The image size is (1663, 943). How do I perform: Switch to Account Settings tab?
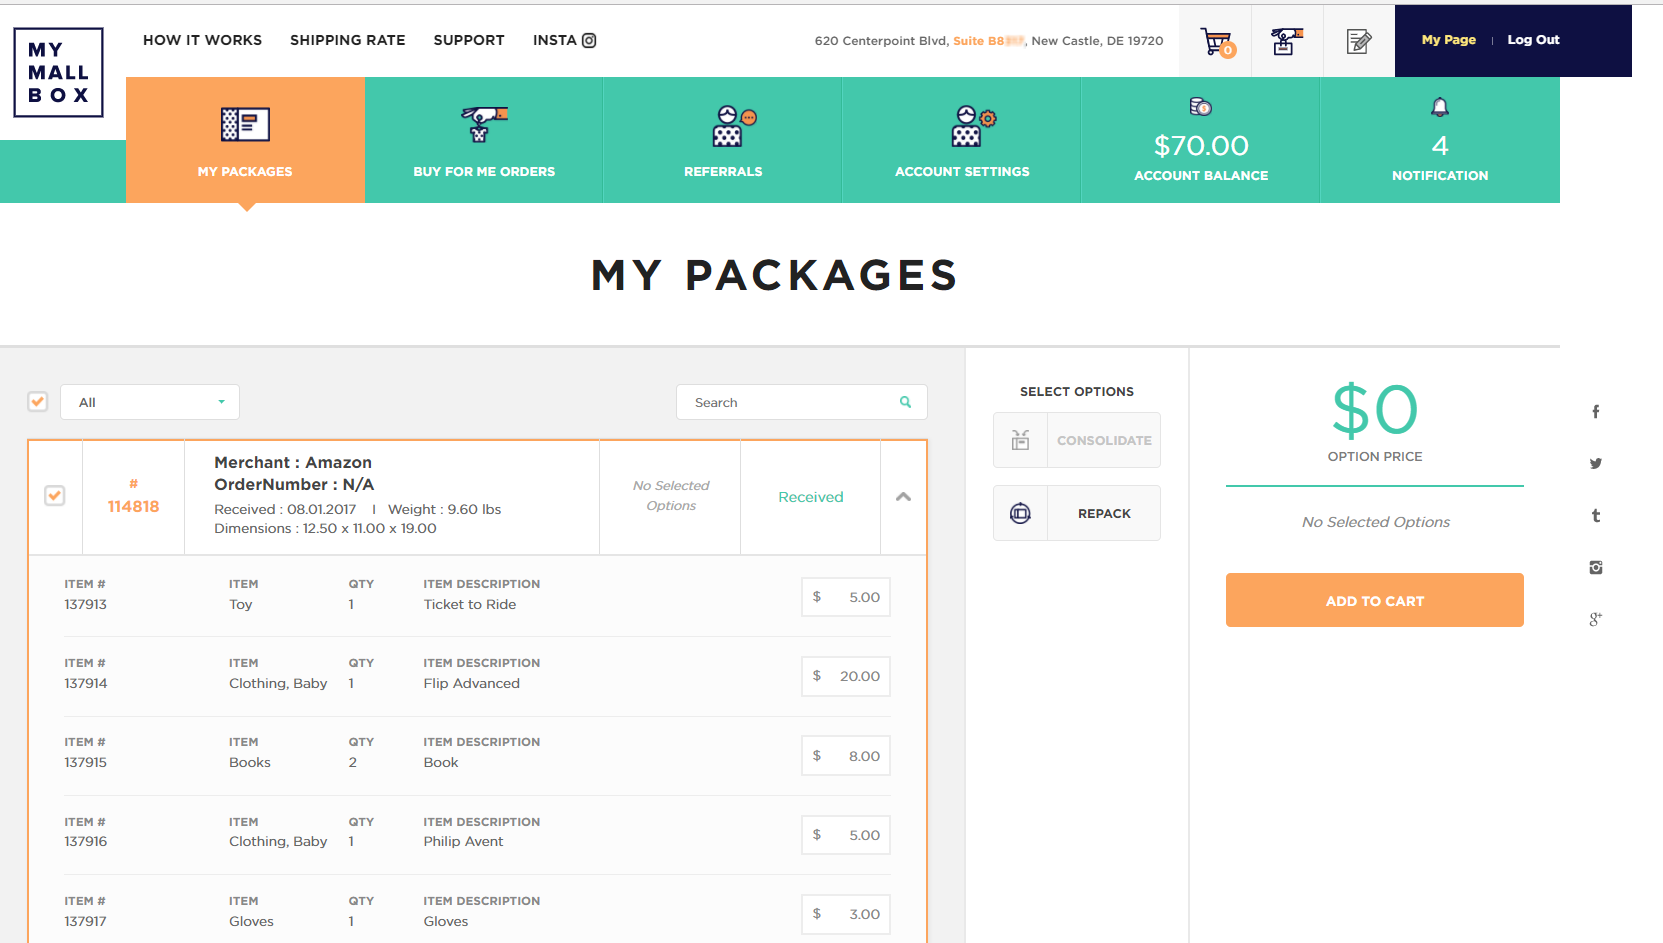click(x=962, y=140)
